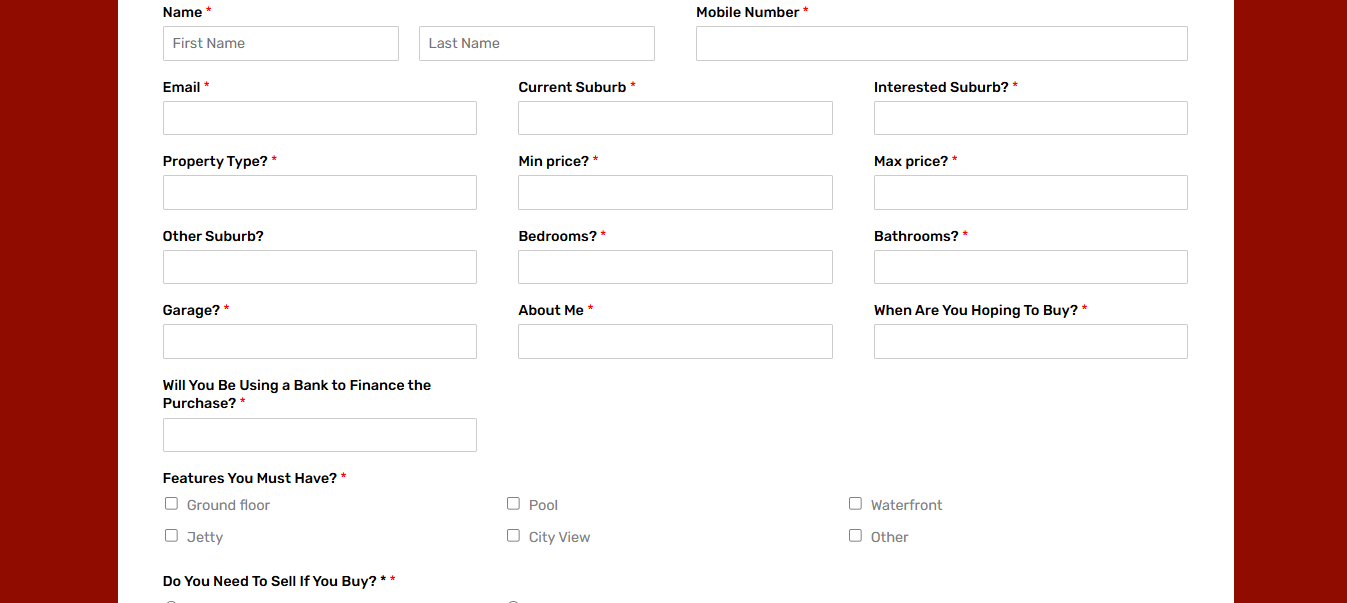Check the Other features box

855,535
